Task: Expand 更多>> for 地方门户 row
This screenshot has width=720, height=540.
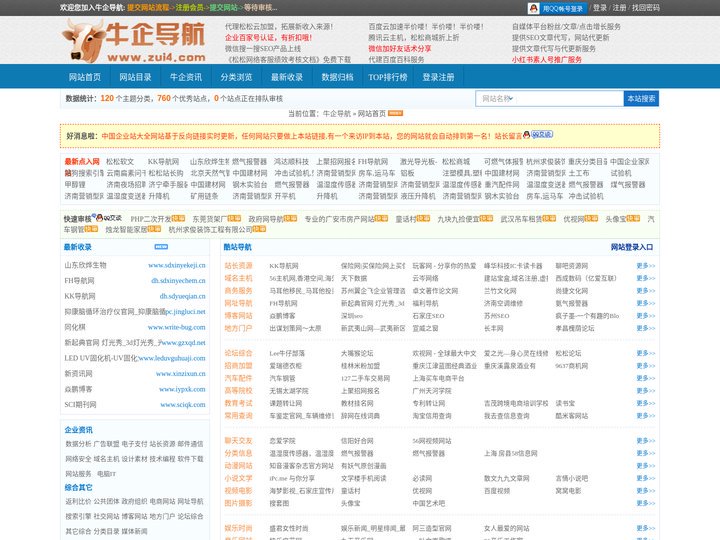Action: pos(646,328)
